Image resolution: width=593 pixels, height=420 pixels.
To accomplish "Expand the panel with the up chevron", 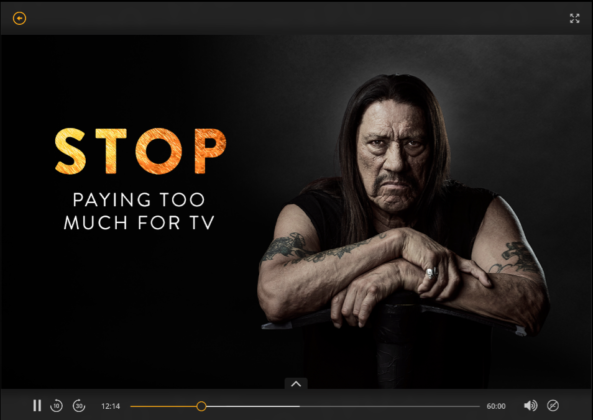I will coord(296,384).
